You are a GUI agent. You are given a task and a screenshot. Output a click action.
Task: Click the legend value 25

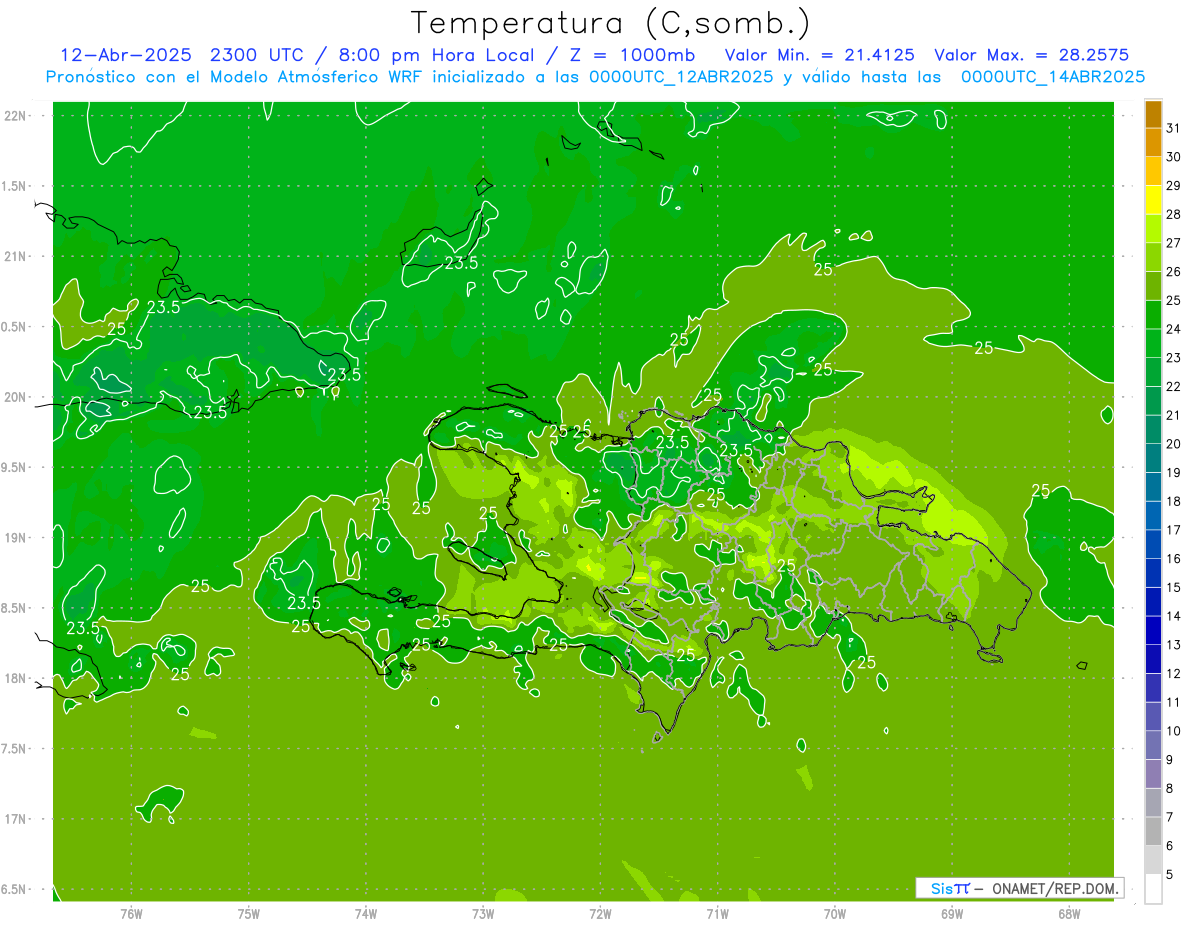(1173, 300)
